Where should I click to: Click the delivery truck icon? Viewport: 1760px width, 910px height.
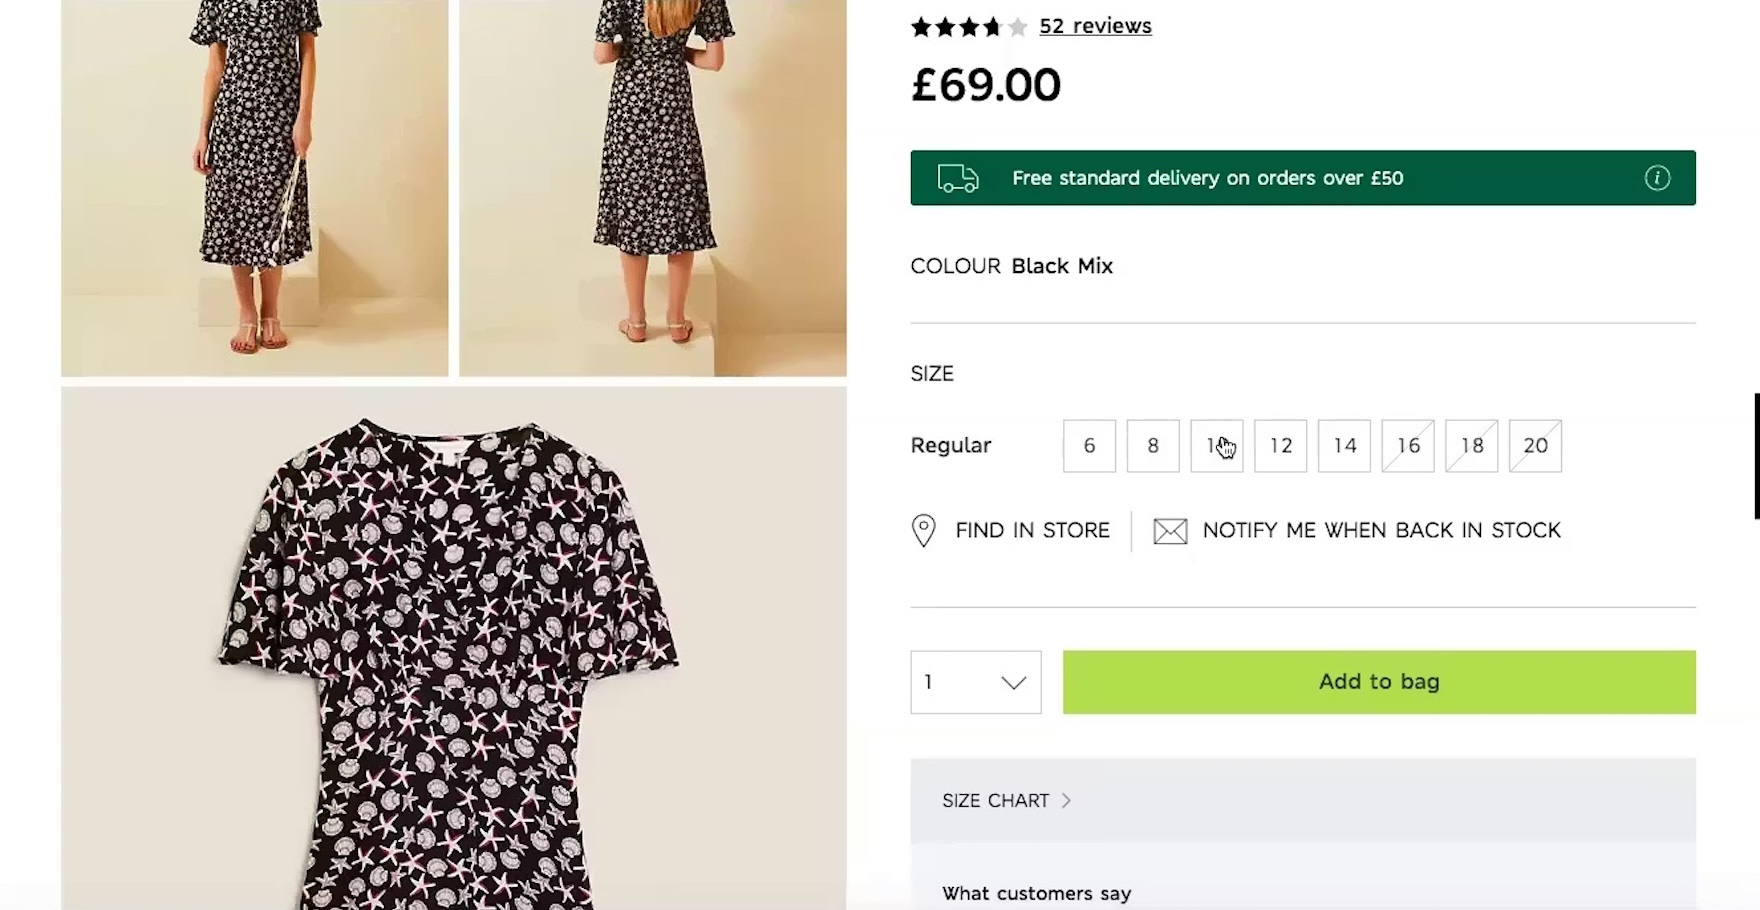click(x=958, y=178)
